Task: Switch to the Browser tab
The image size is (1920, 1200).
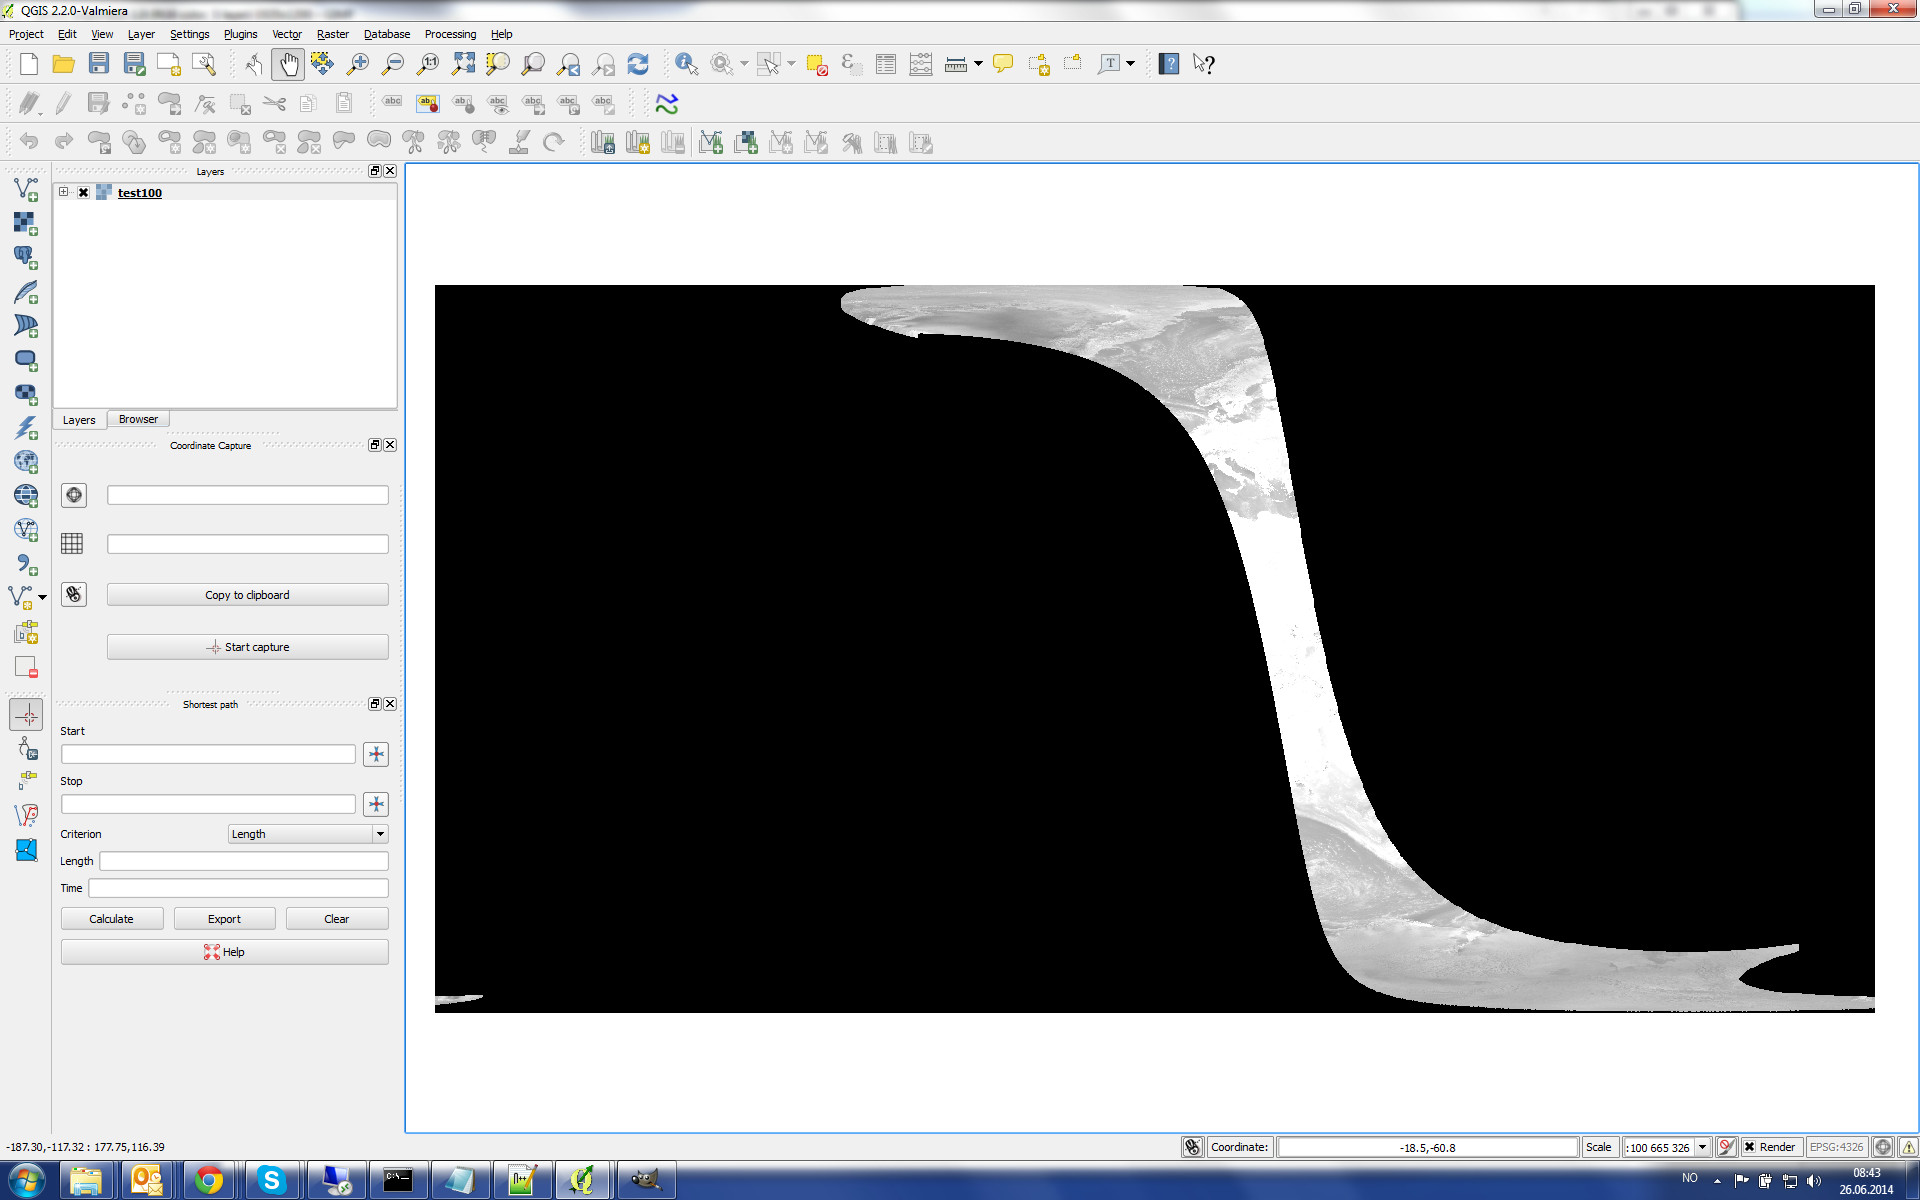Action: [x=138, y=420]
